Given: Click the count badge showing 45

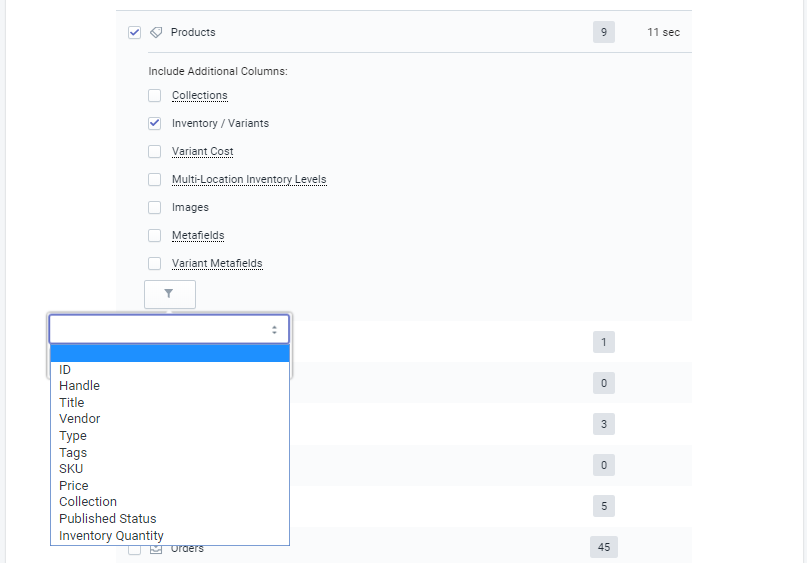Looking at the screenshot, I should click(x=604, y=547).
